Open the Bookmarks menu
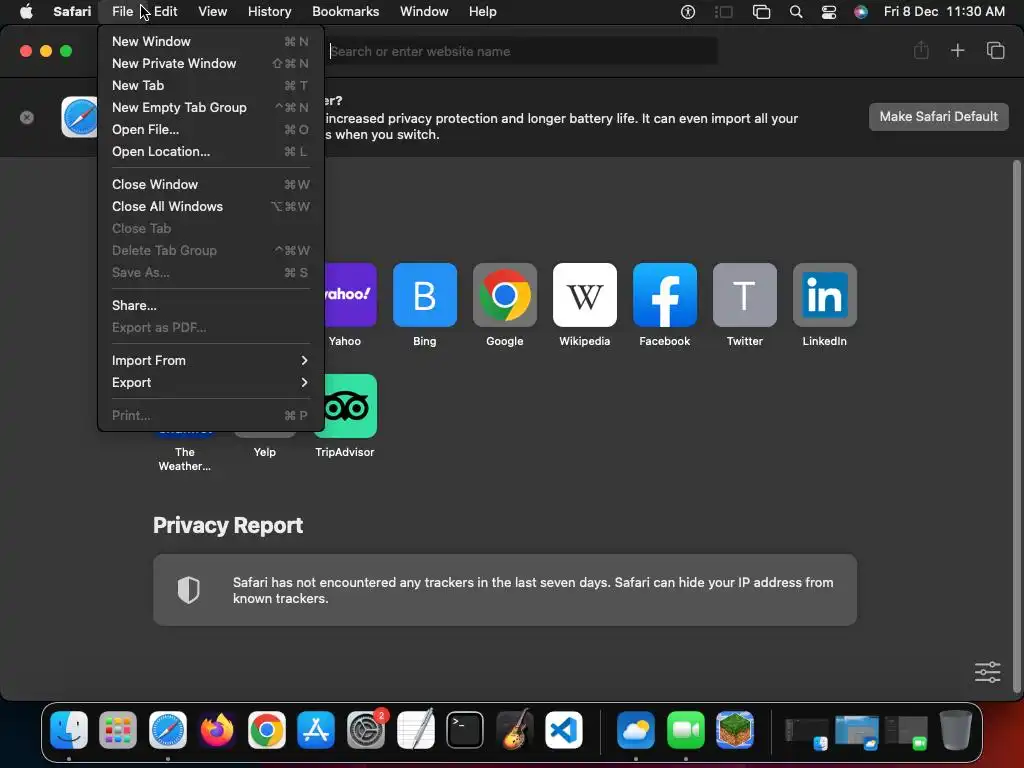The height and width of the screenshot is (768, 1024). pos(345,11)
